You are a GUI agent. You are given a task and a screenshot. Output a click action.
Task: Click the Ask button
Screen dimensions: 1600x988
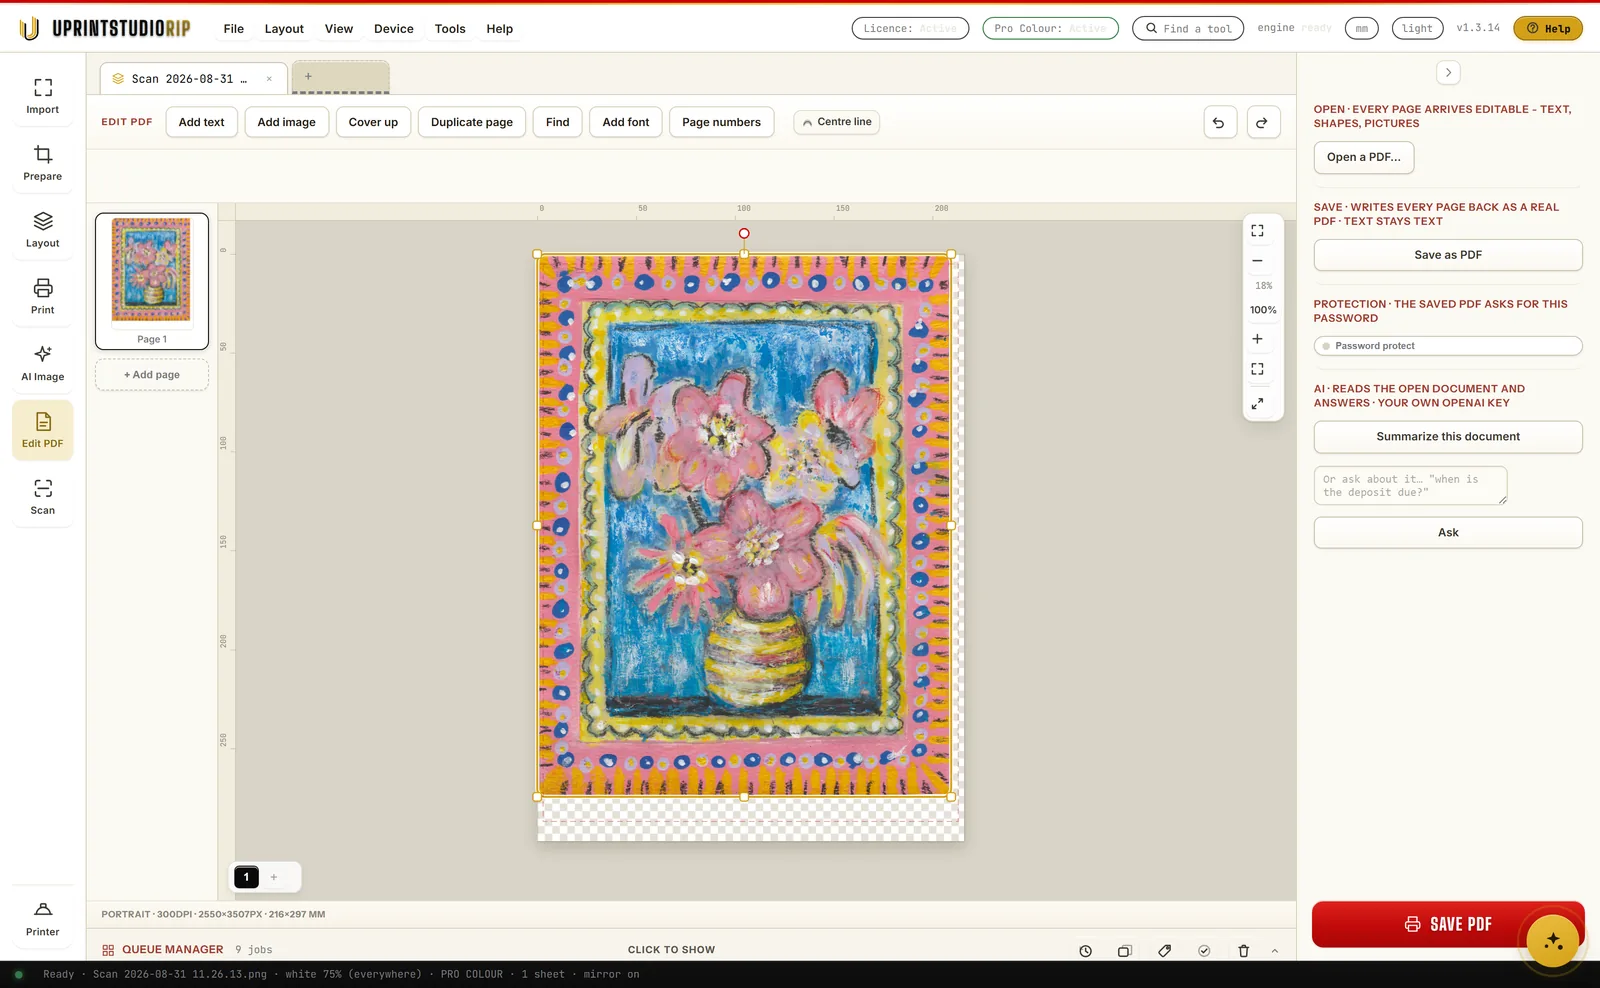(1448, 533)
